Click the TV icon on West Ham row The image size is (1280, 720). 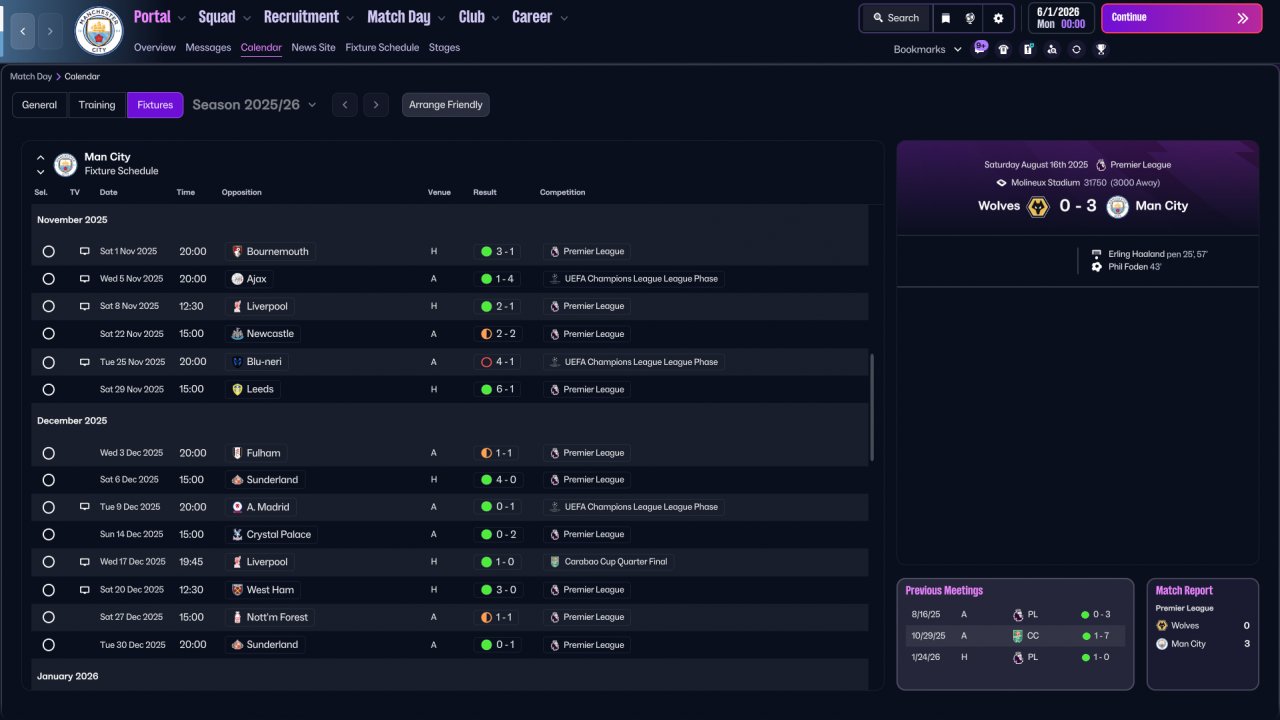[x=85, y=590]
